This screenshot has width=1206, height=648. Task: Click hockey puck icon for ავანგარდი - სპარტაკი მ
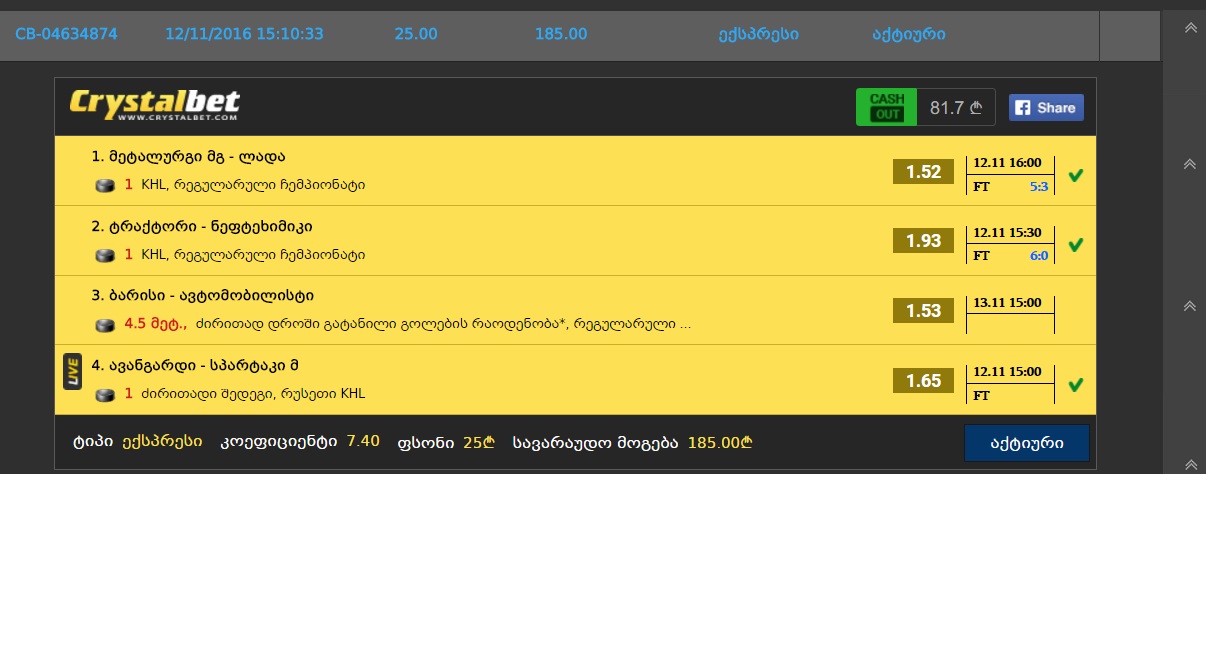105,395
